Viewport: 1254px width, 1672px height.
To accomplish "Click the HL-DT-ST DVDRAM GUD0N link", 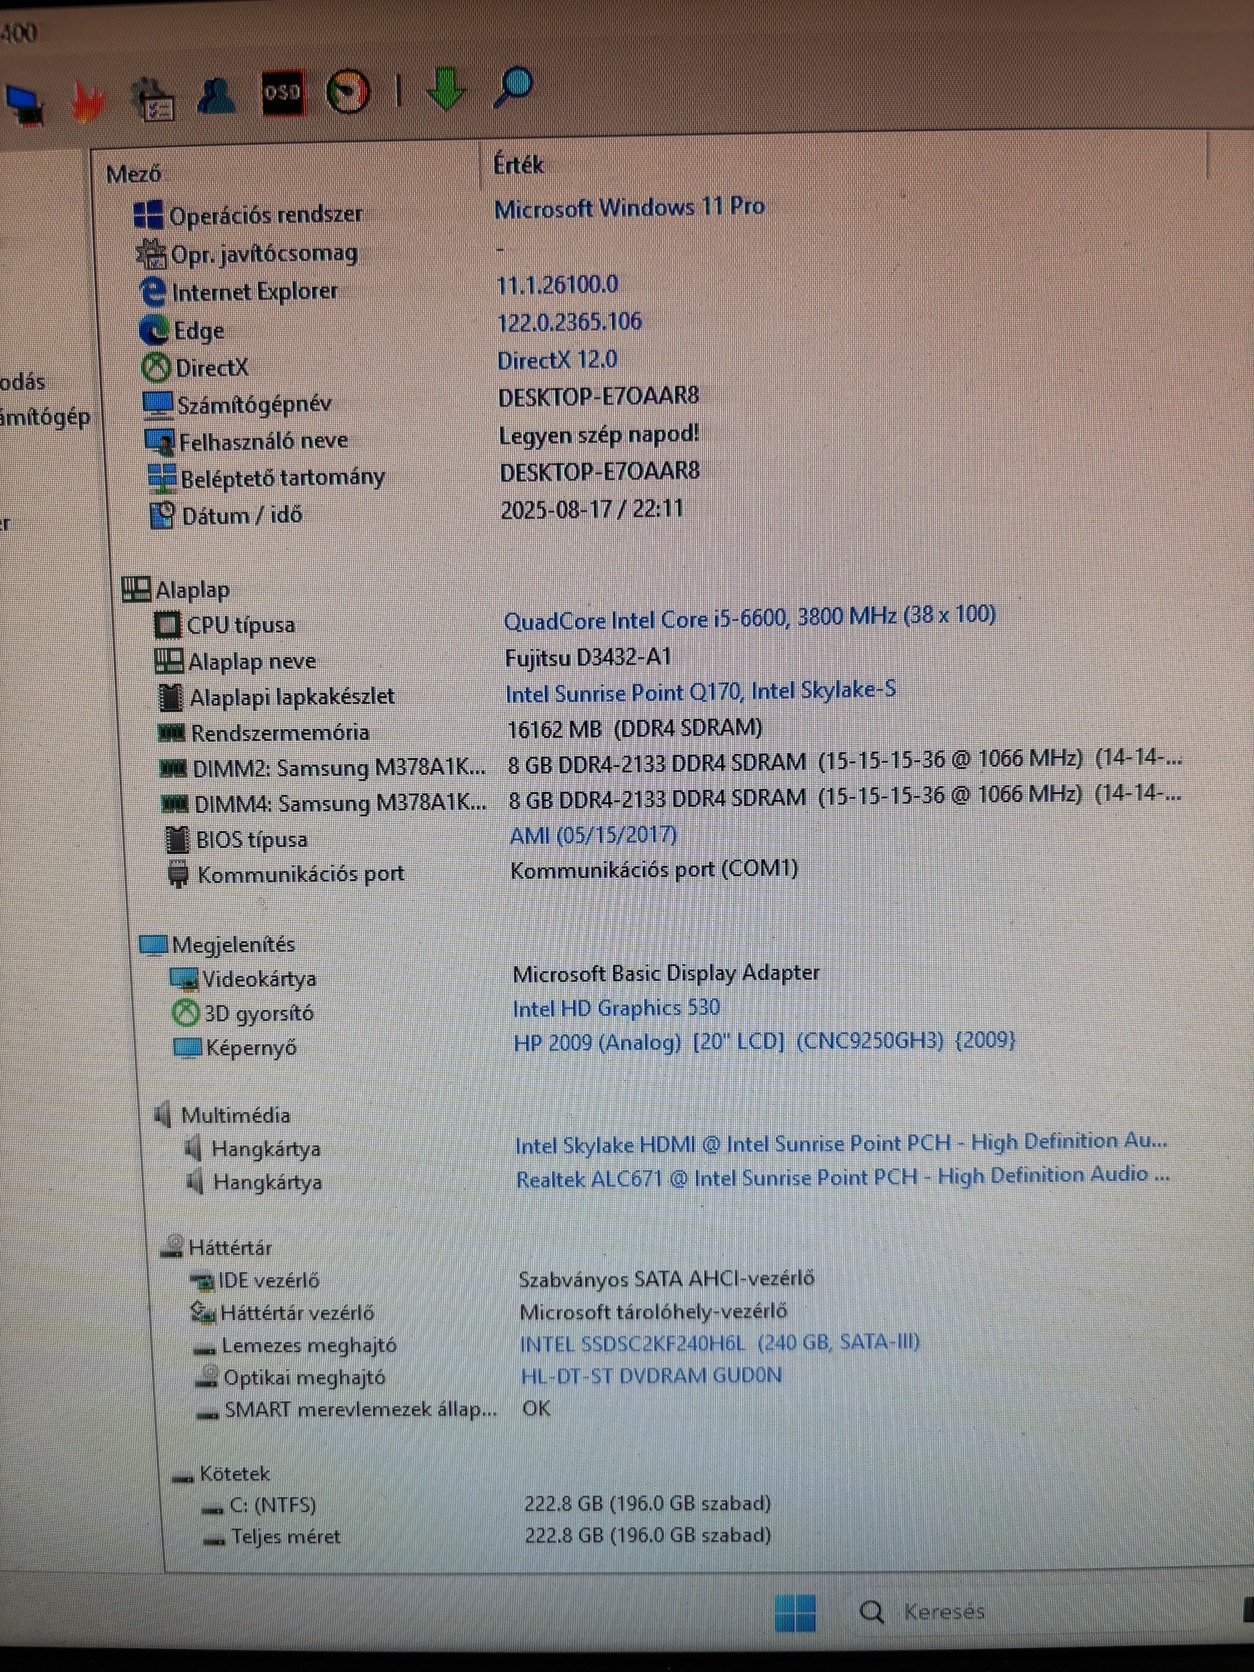I will 651,1376.
